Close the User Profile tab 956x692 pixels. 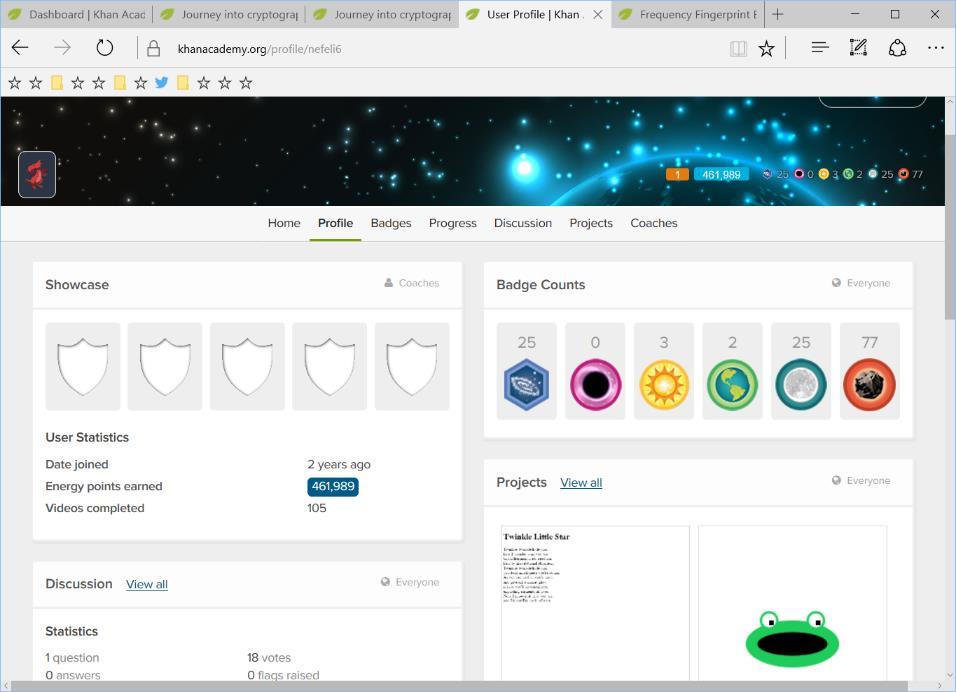(598, 14)
